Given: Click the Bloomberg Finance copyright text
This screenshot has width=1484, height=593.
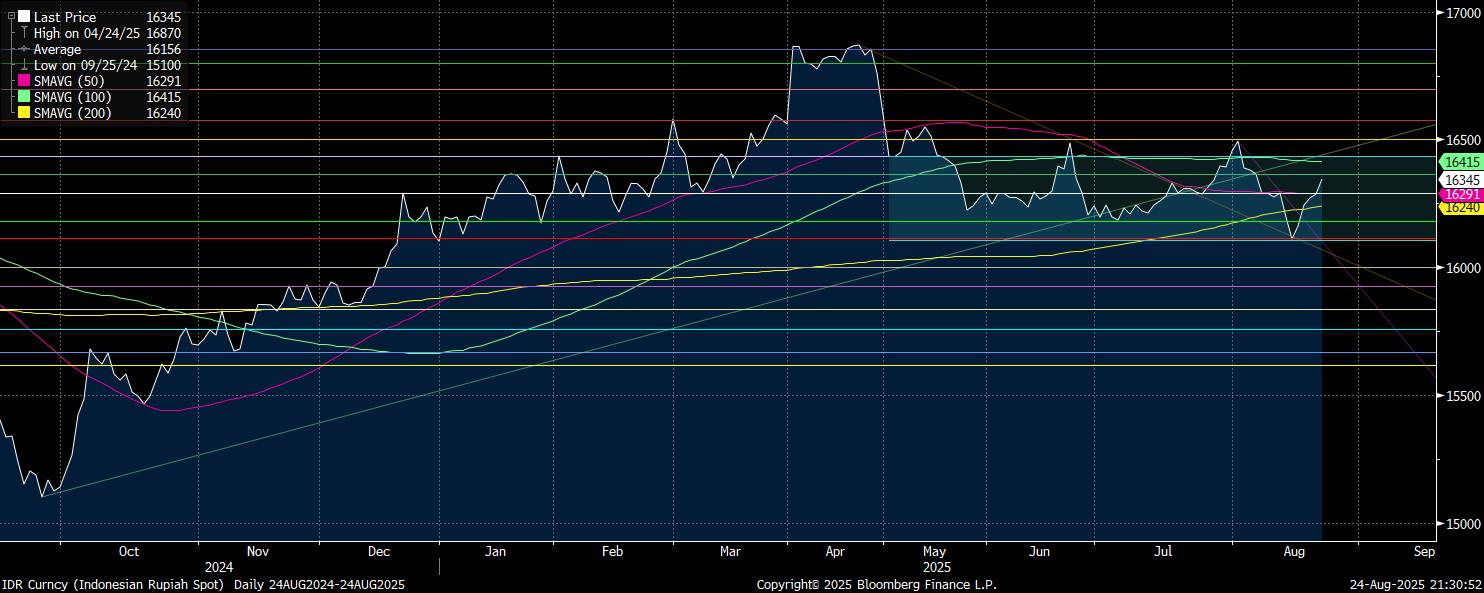Looking at the screenshot, I should click(x=876, y=584).
